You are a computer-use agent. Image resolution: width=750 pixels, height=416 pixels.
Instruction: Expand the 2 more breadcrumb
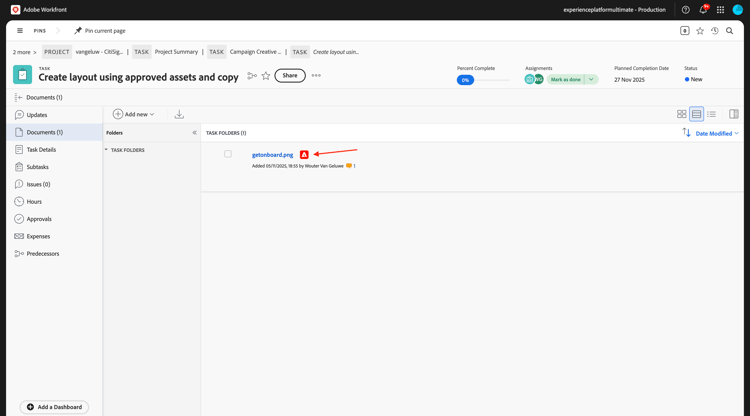(24, 52)
